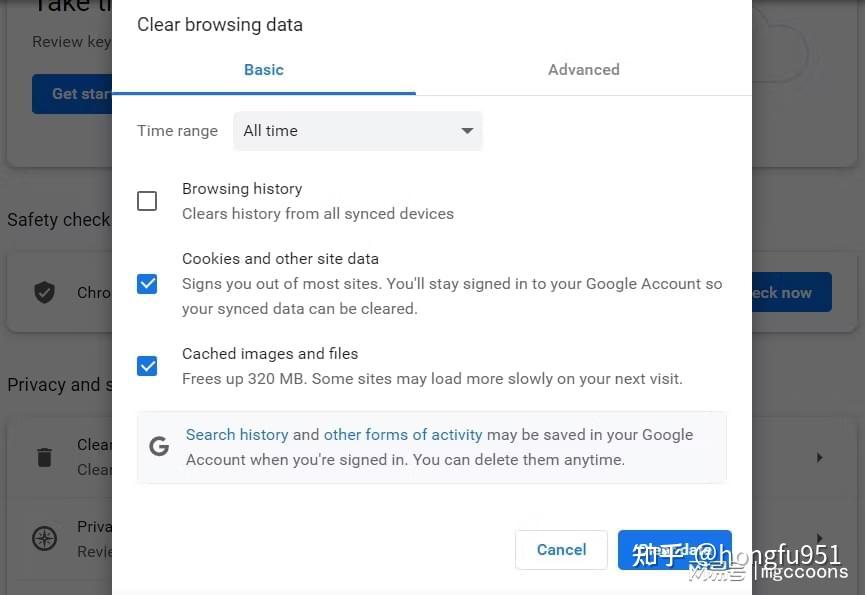Expand the Privacy and security row
Image resolution: width=865 pixels, height=595 pixels.
(819, 538)
